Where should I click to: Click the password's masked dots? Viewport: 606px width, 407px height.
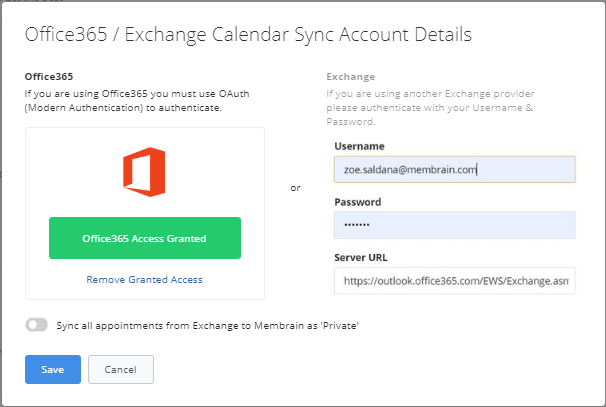[x=357, y=225]
